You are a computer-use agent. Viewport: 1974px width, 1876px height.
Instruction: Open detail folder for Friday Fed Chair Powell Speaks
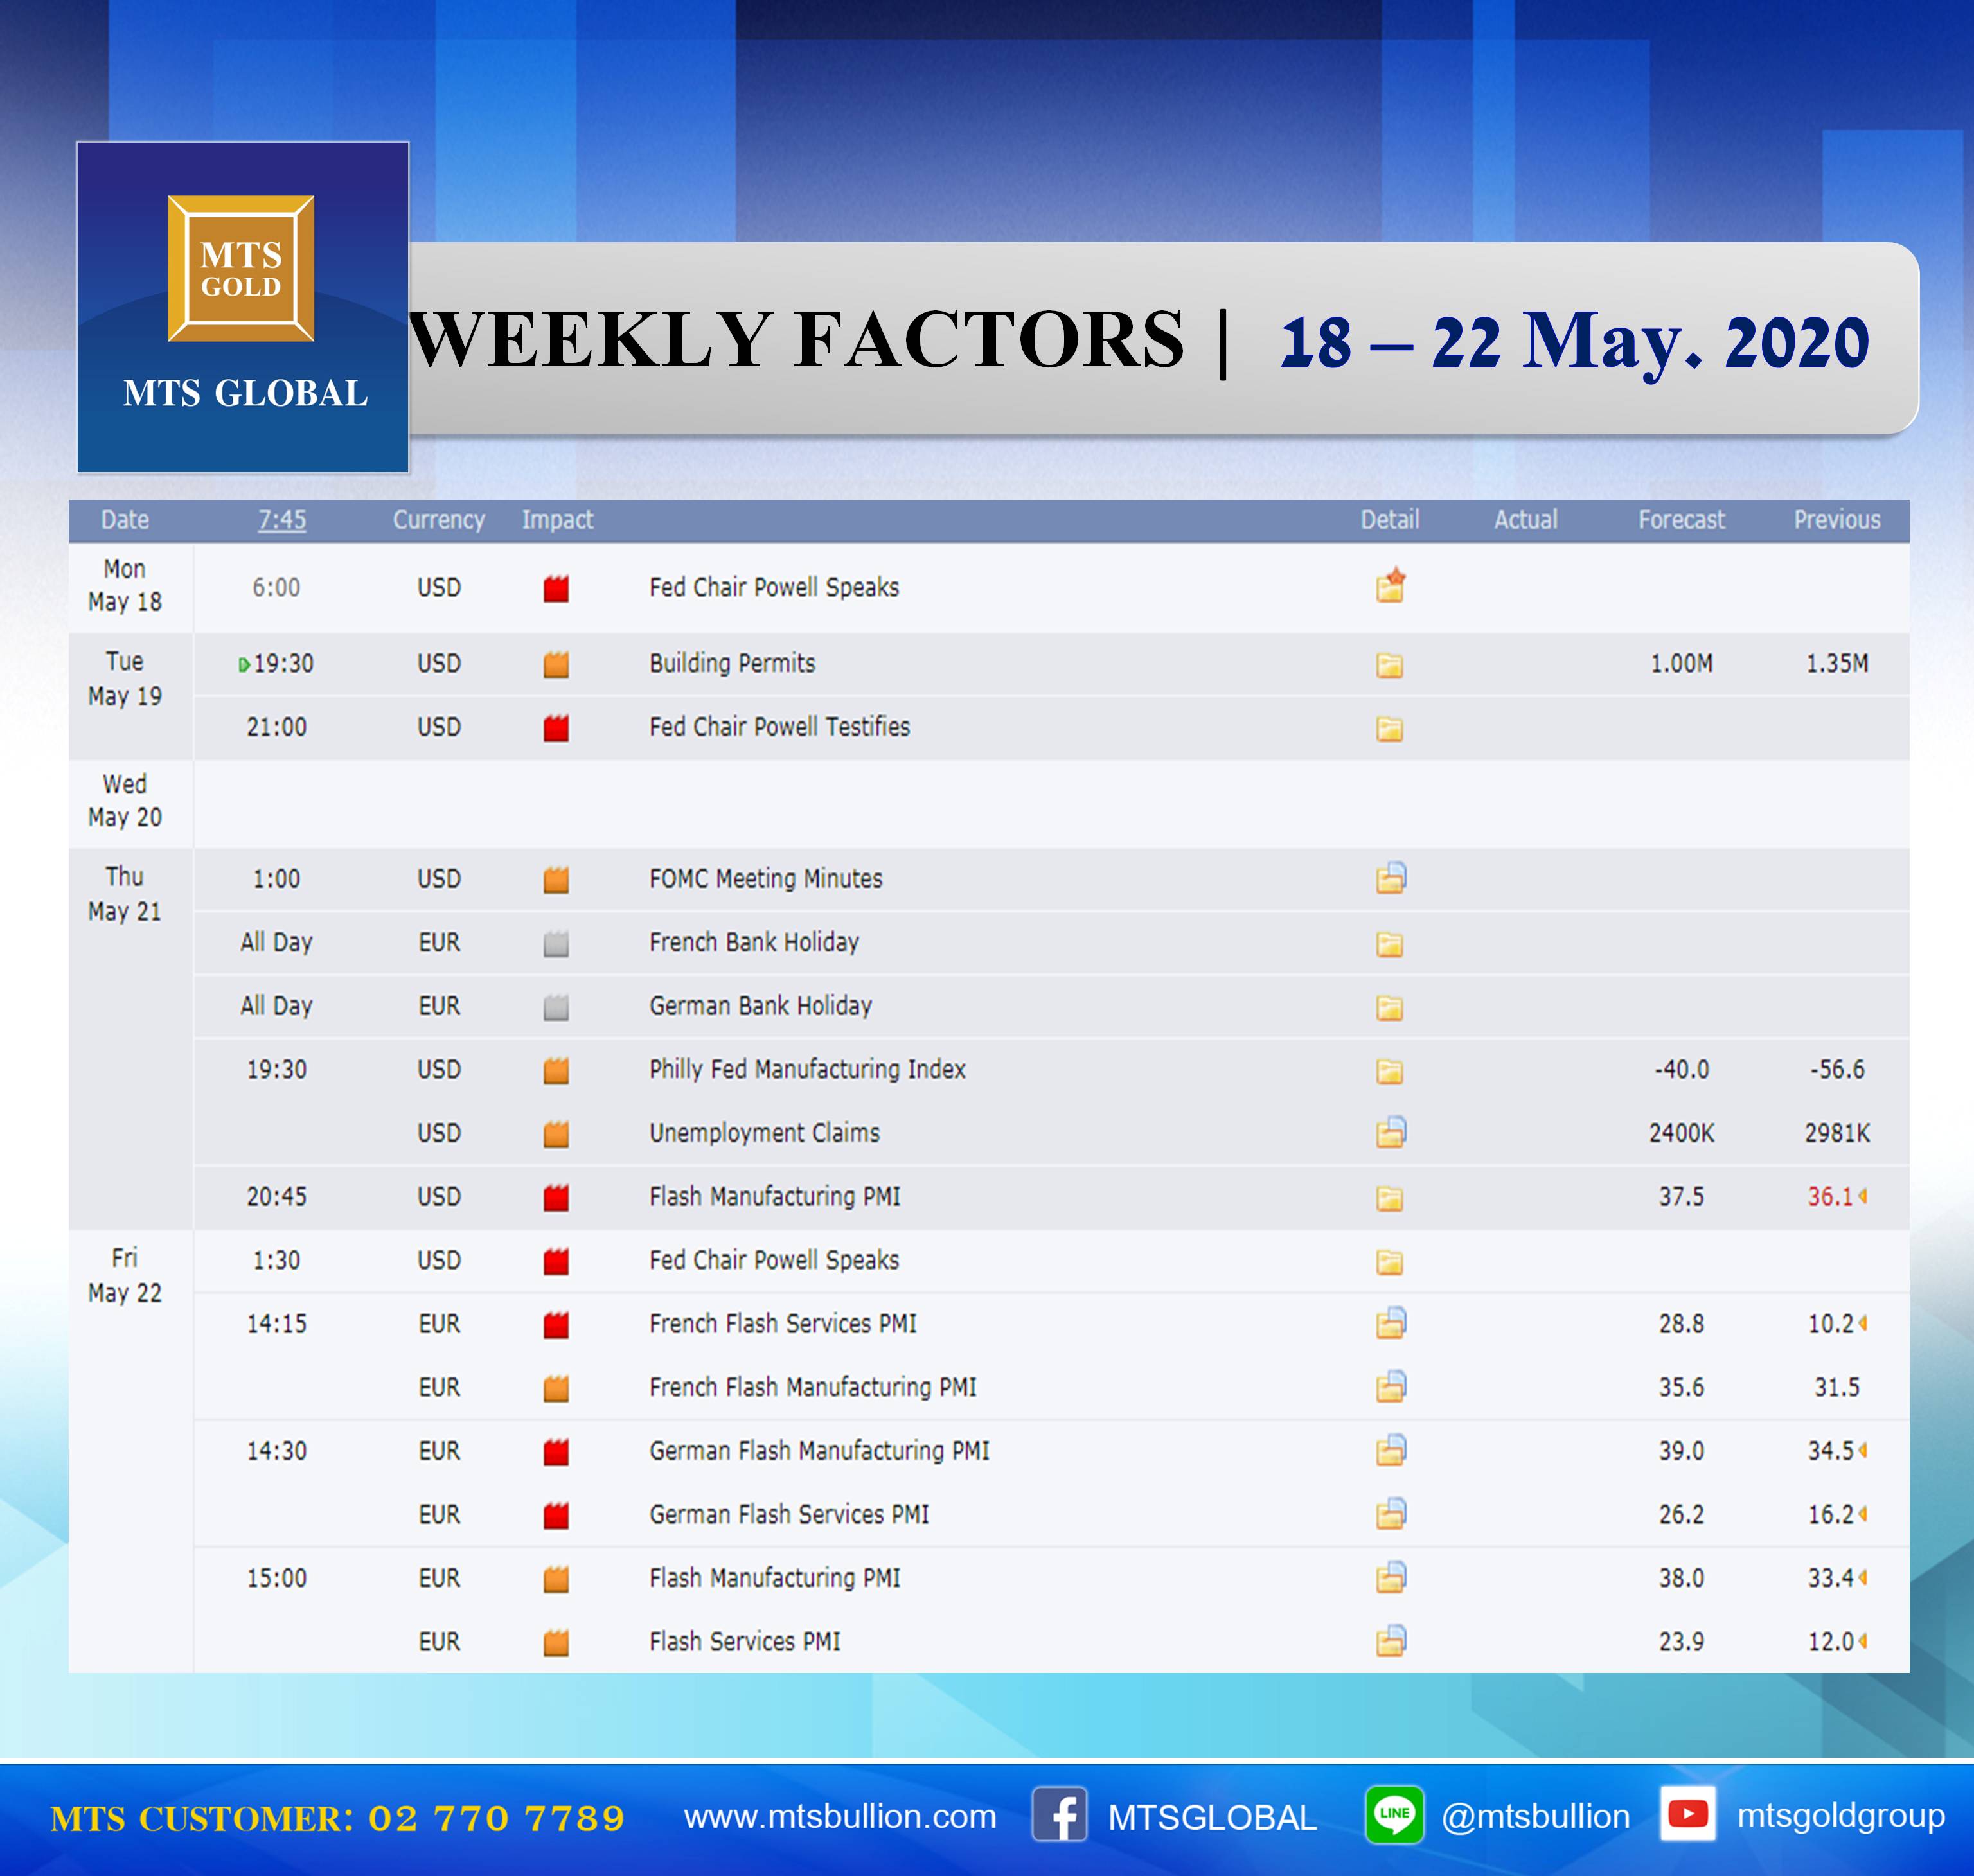coord(1390,1262)
